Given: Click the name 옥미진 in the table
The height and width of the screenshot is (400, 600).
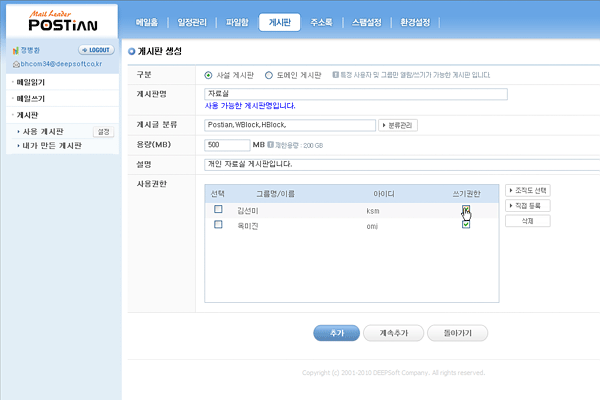Looking at the screenshot, I should pyautogui.click(x=248, y=226).
